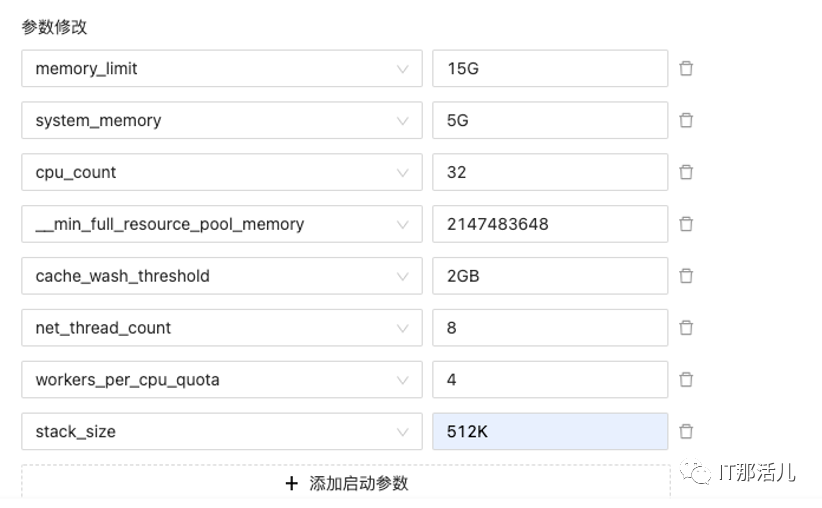
Task: Click 添加启动参数 to add a parameter
Action: tap(346, 483)
